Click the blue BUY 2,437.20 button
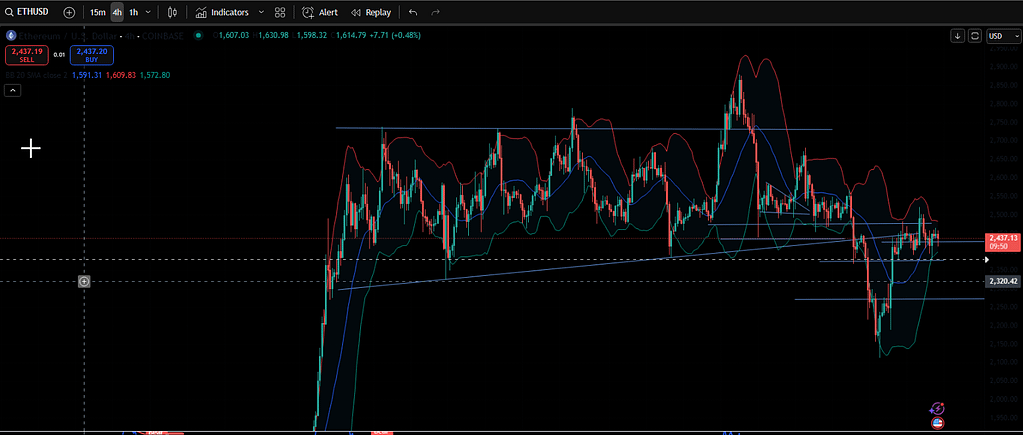The image size is (1023, 435). [93, 55]
